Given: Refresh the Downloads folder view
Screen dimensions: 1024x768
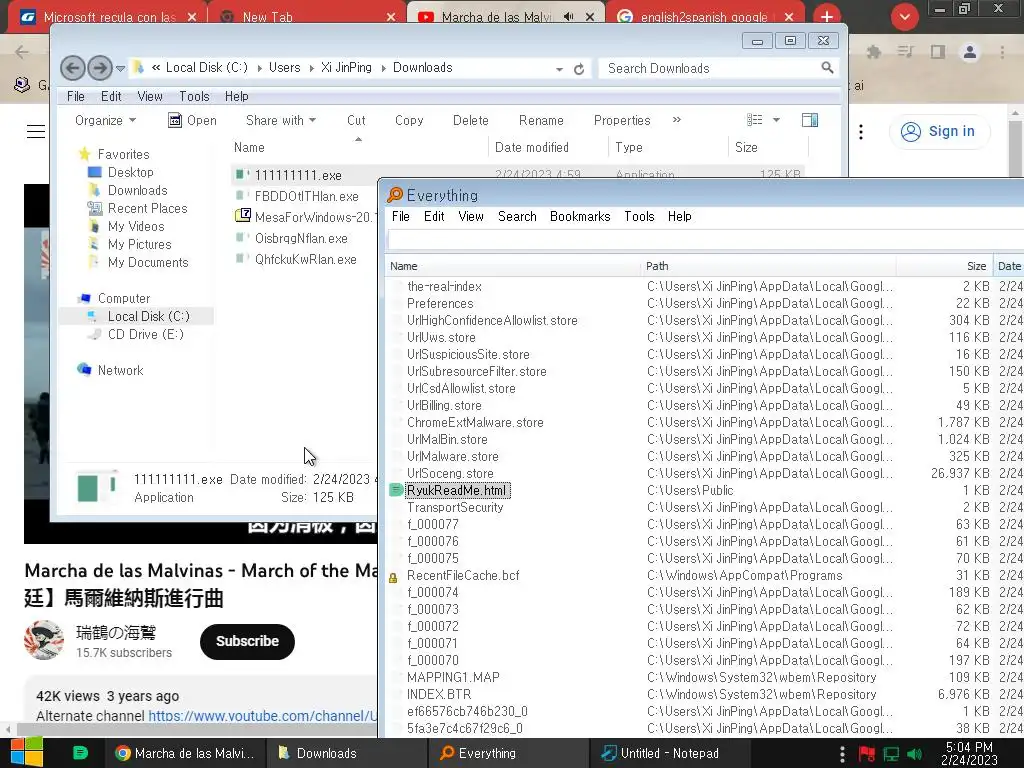Looking at the screenshot, I should [579, 69].
